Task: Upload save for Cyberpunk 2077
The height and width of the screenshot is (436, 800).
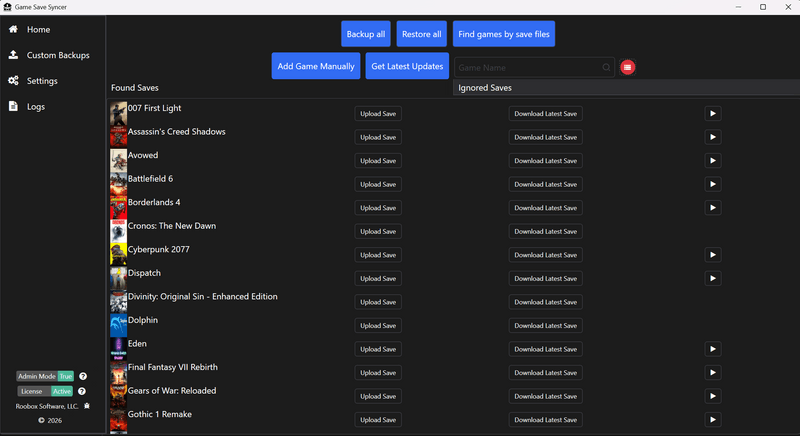Action: click(378, 255)
